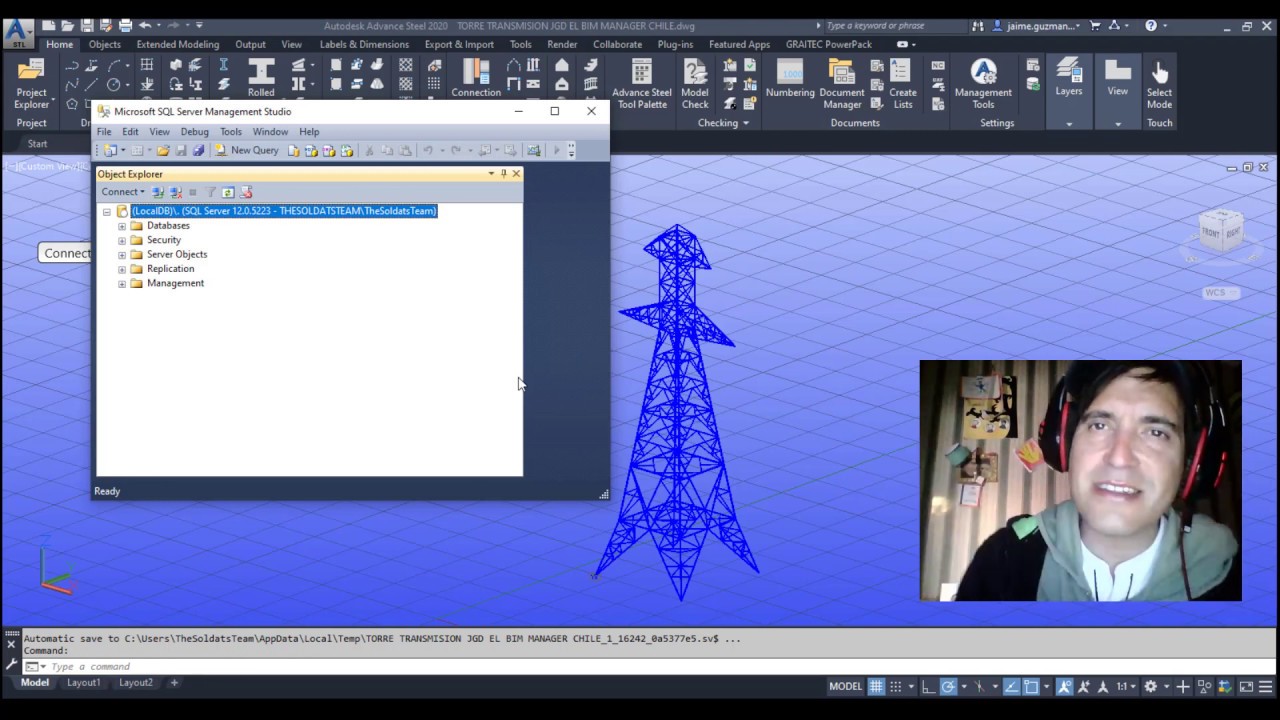
Task: Click the Autodesk Advance Steel application logo
Action: (x=17, y=33)
